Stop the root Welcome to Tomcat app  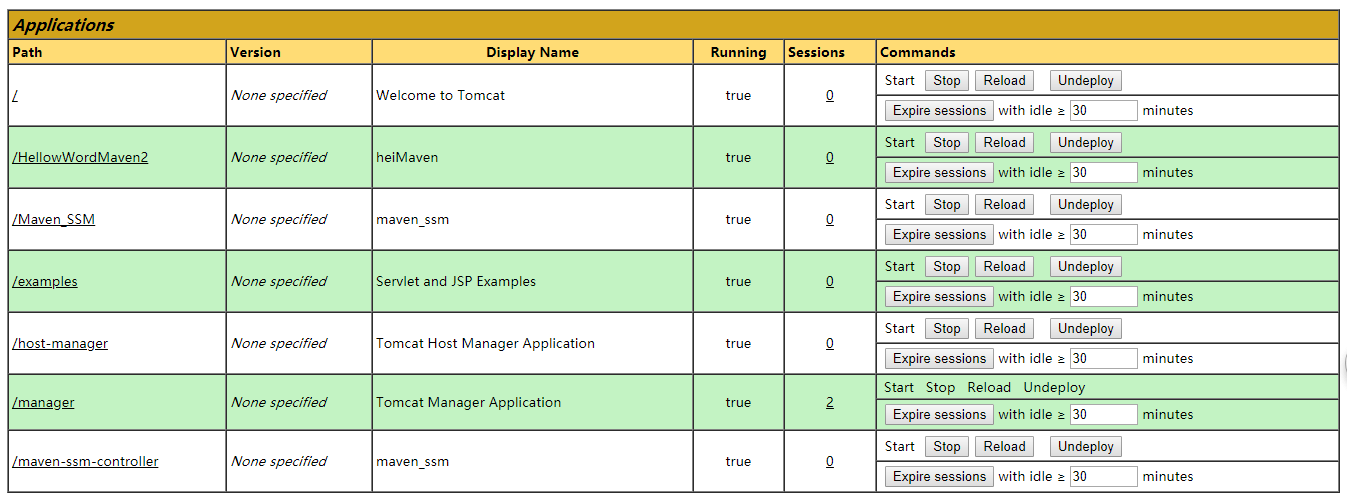946,80
